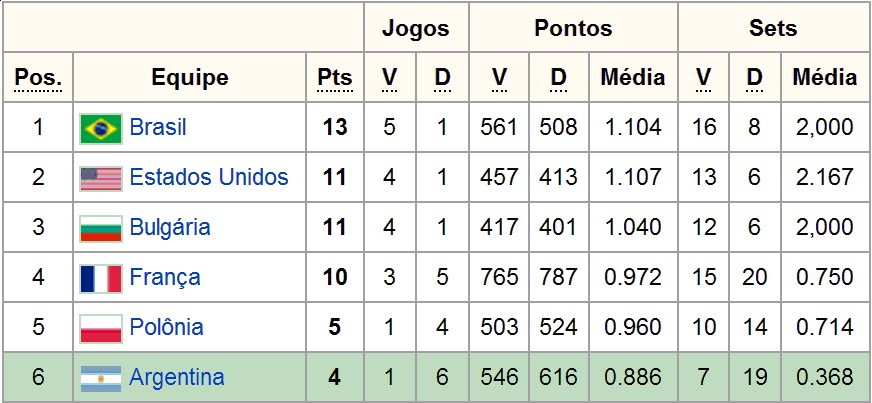
Task: Select Brasil's 13 points cell
Action: (x=335, y=128)
